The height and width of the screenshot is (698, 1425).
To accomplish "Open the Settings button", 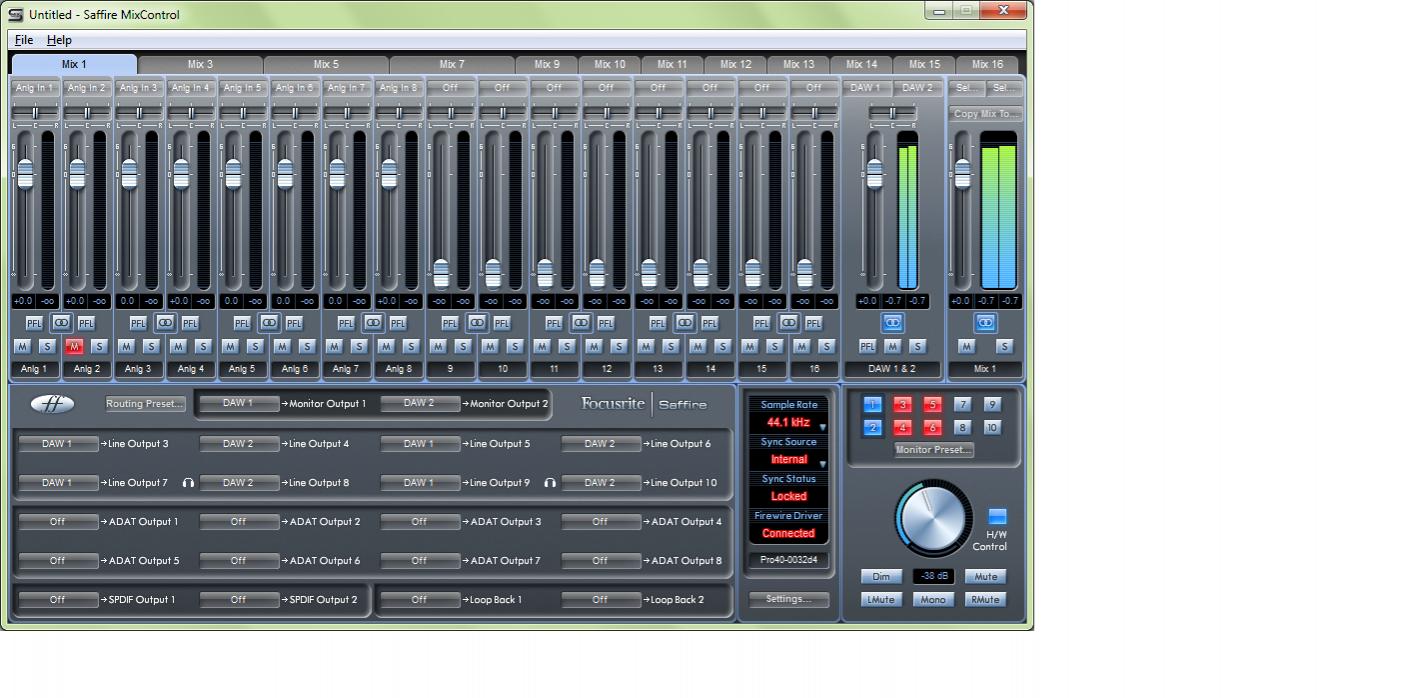I will click(789, 599).
